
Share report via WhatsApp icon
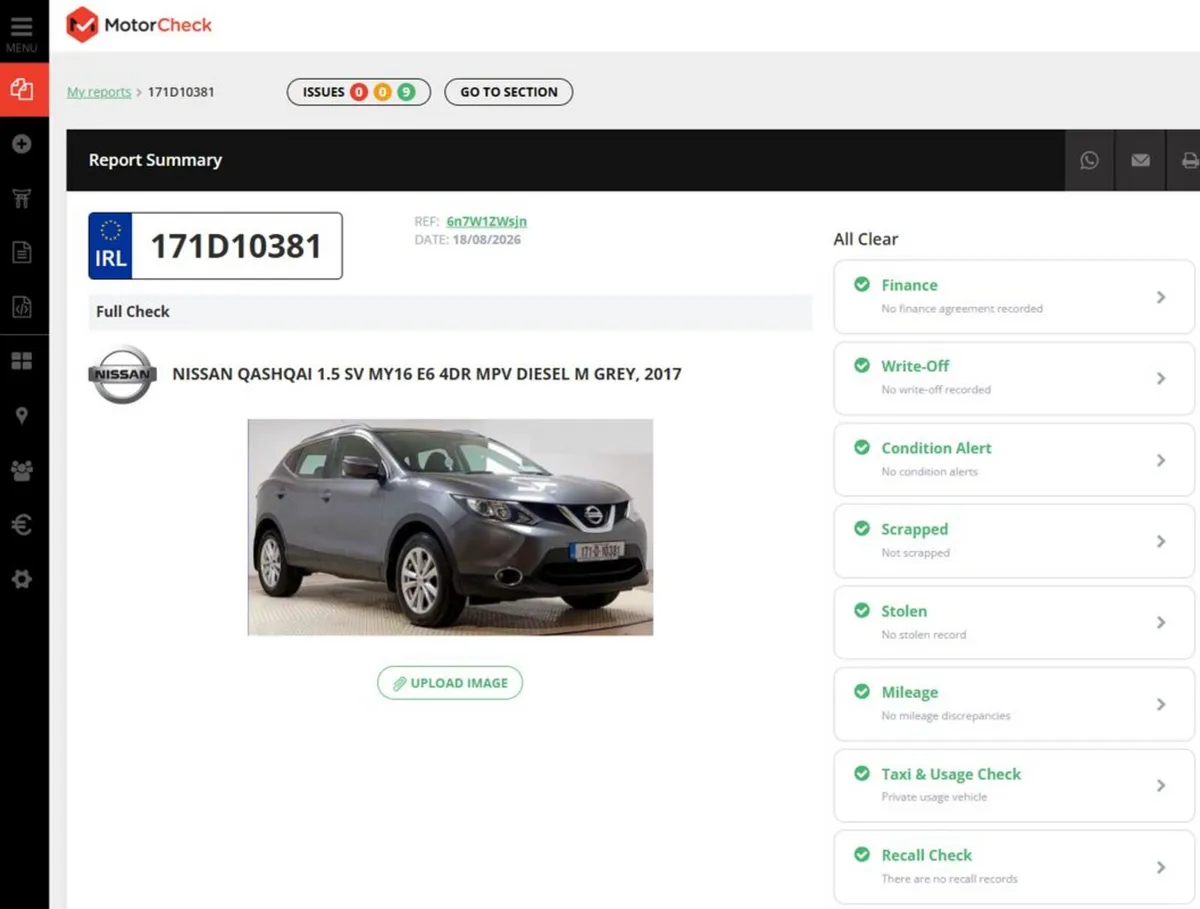pos(1089,160)
